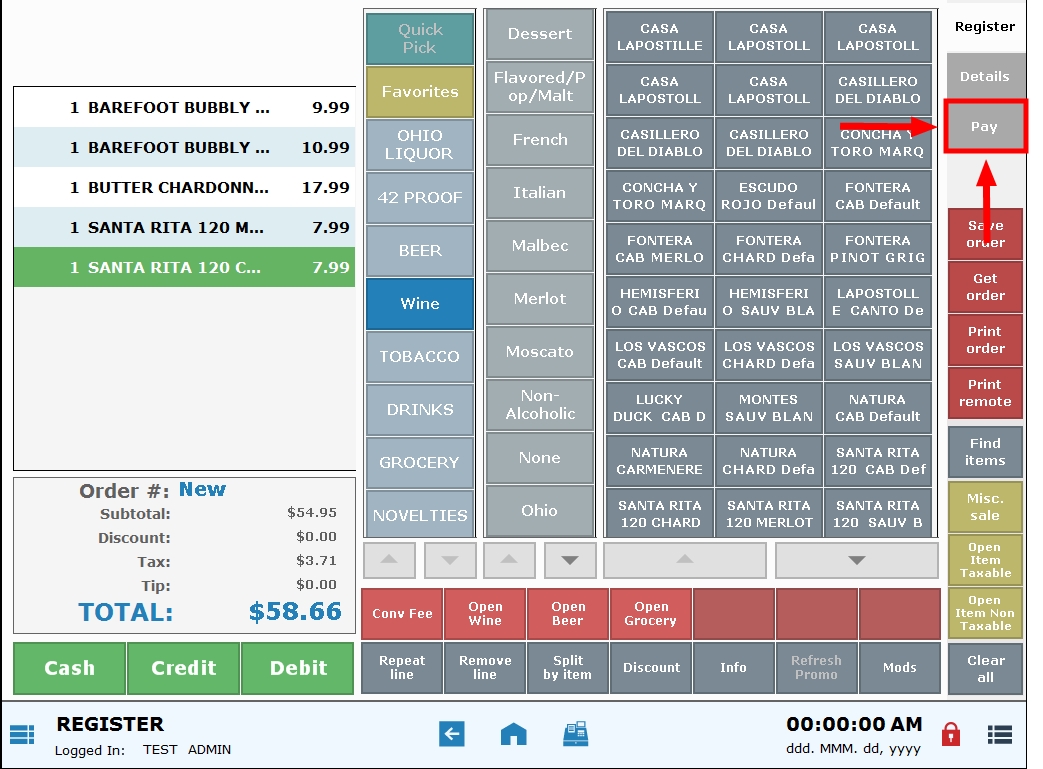Apply a Discount
This screenshot has height=769, width=1043.
pyautogui.click(x=651, y=668)
